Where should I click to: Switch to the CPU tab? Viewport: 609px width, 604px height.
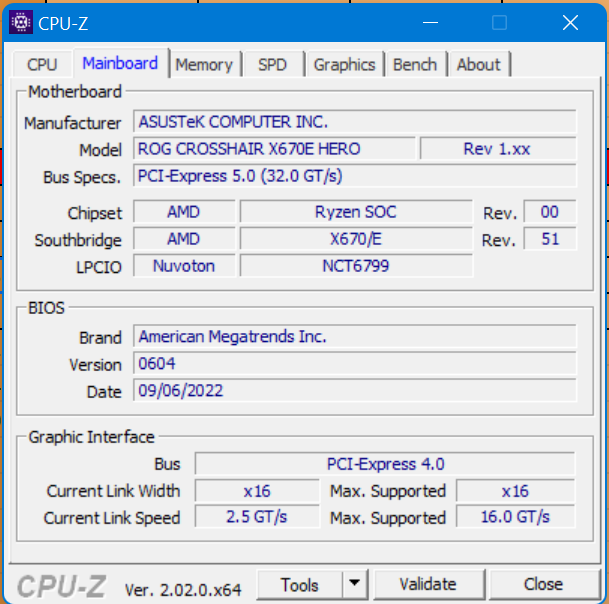click(x=42, y=64)
